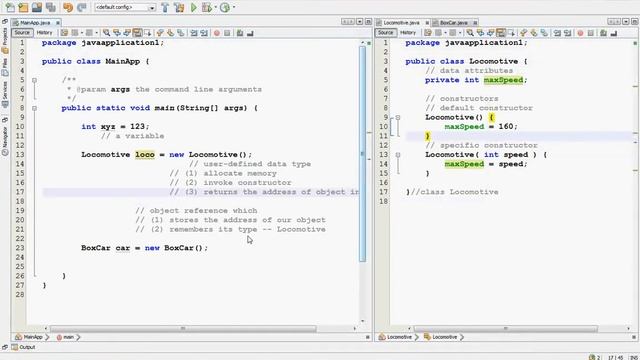Find selection in Locomotive editor toolbar
The image size is (640, 360).
[470, 33]
